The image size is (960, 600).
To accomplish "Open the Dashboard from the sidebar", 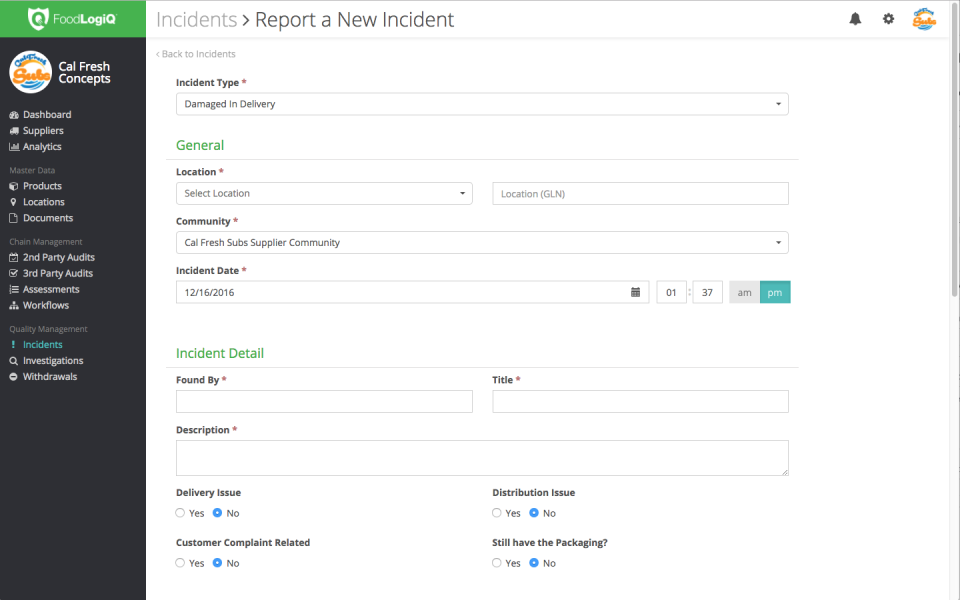I will tap(45, 114).
